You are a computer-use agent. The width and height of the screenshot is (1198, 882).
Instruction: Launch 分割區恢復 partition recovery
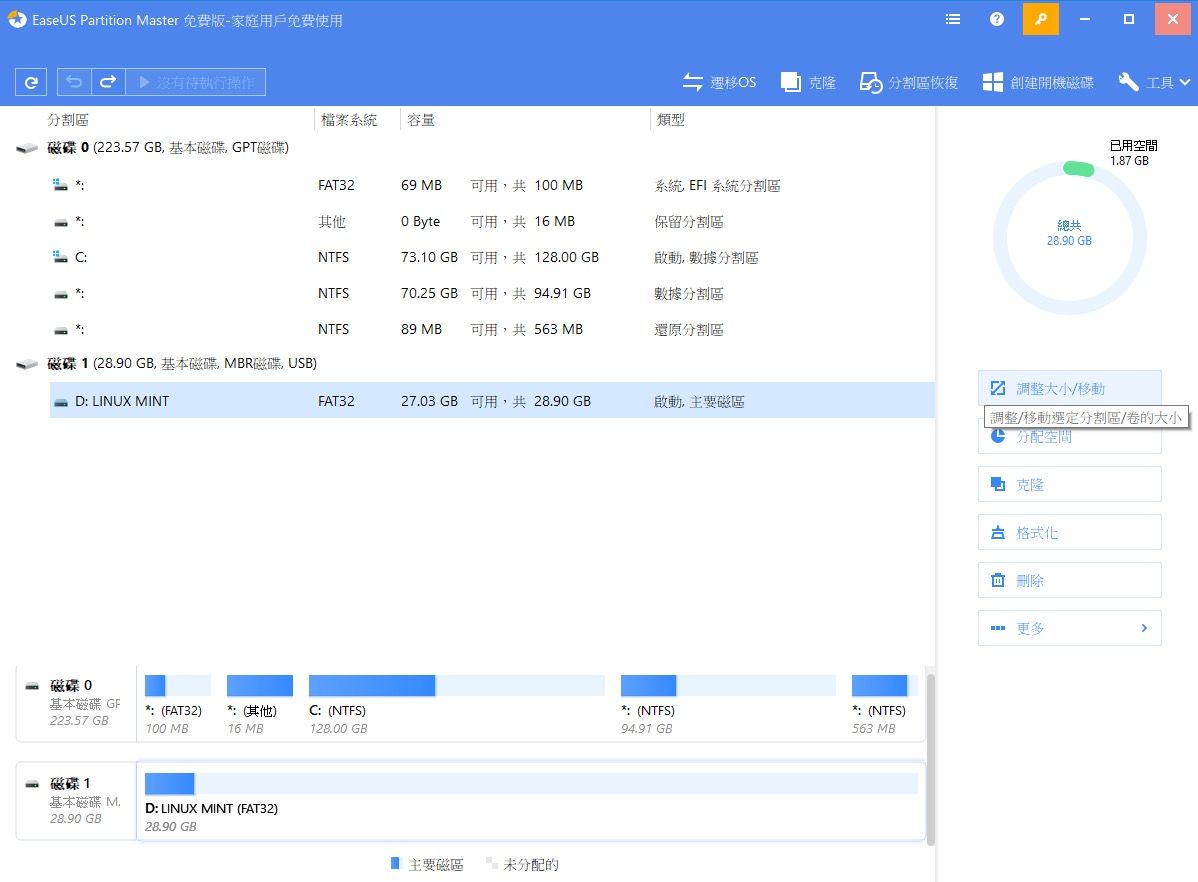(909, 82)
